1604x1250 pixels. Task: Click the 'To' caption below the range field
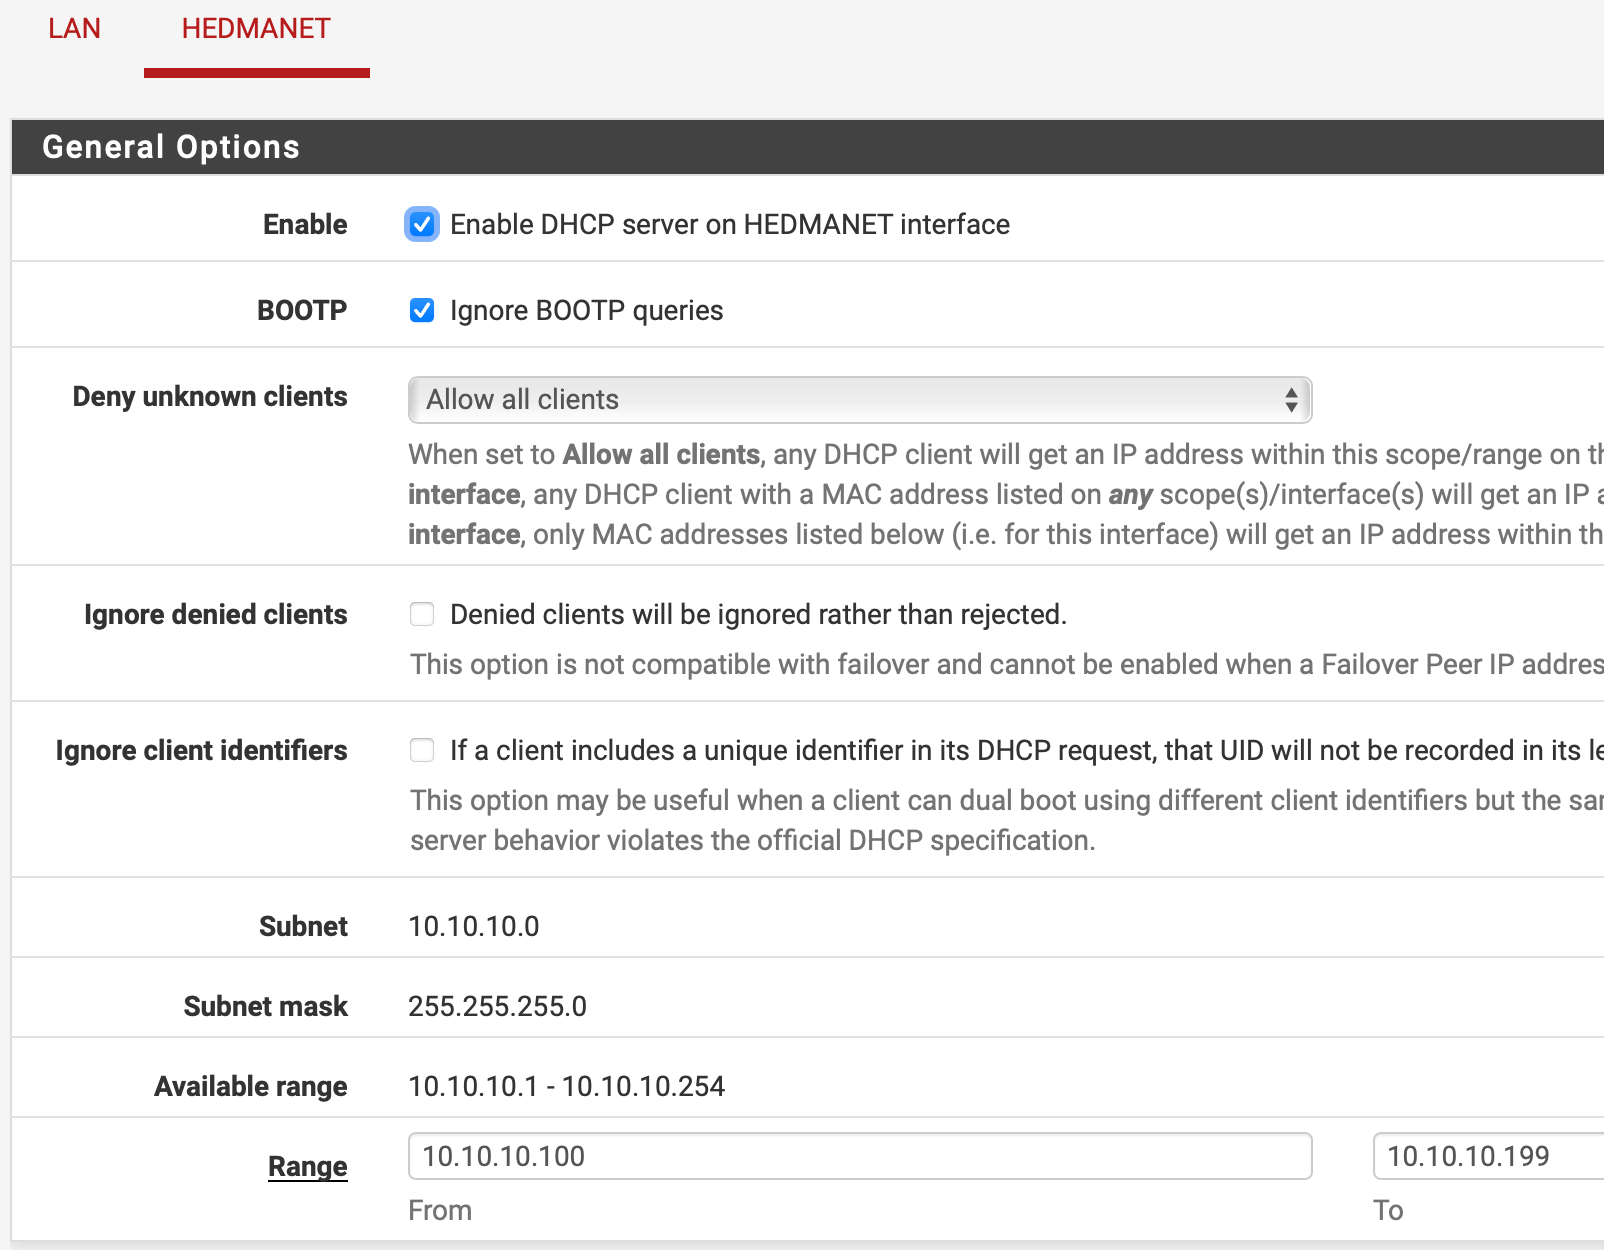pos(1388,1210)
